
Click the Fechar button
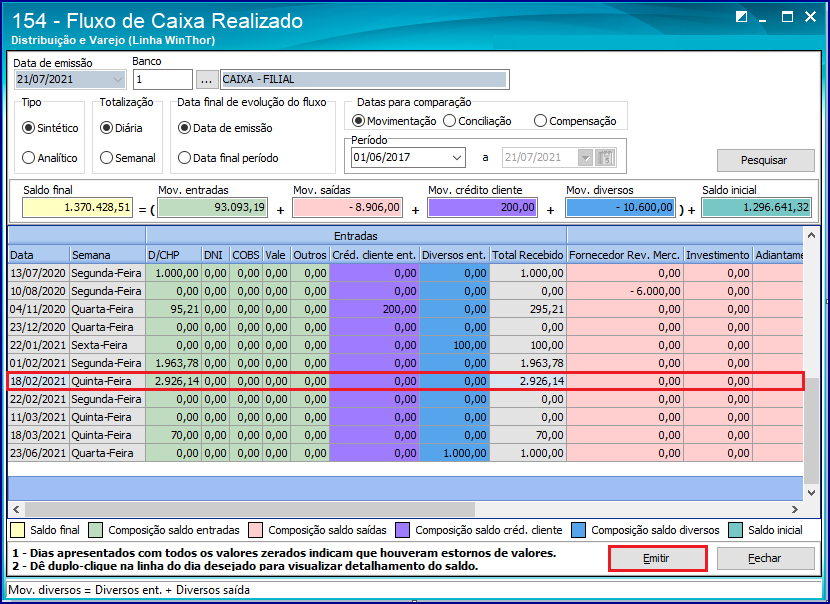(x=765, y=558)
